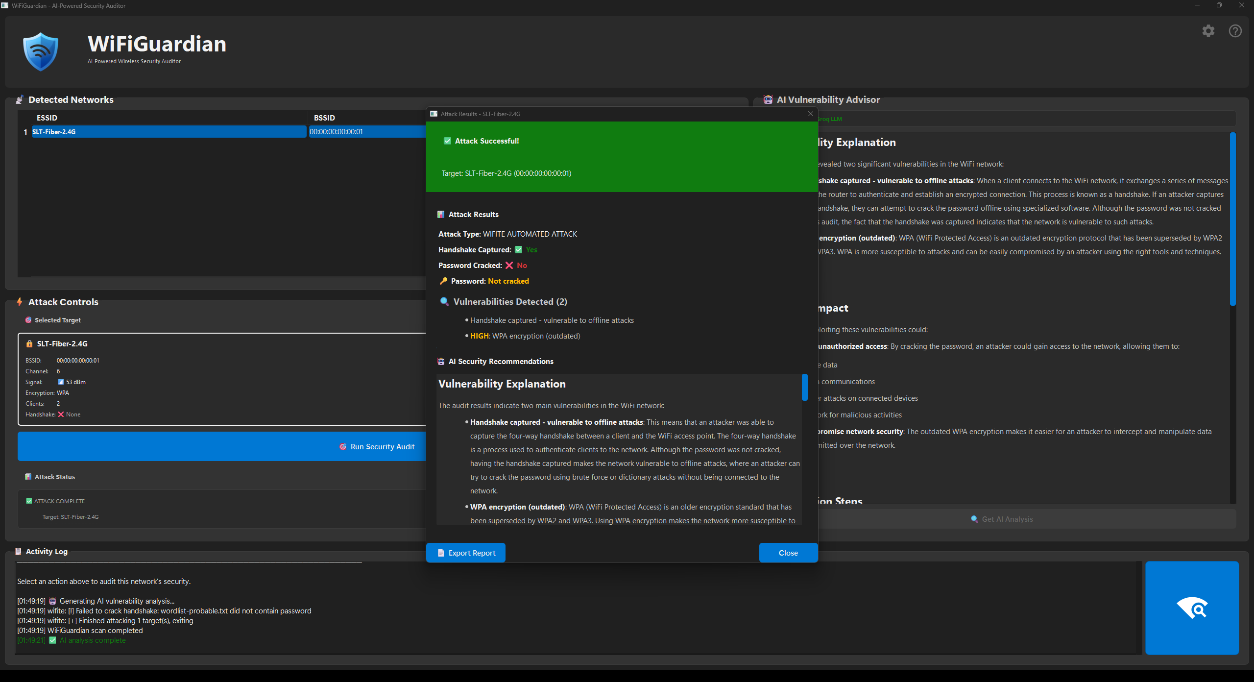
Task: Click the WiFiGuardian shield logo
Action: (x=41, y=50)
